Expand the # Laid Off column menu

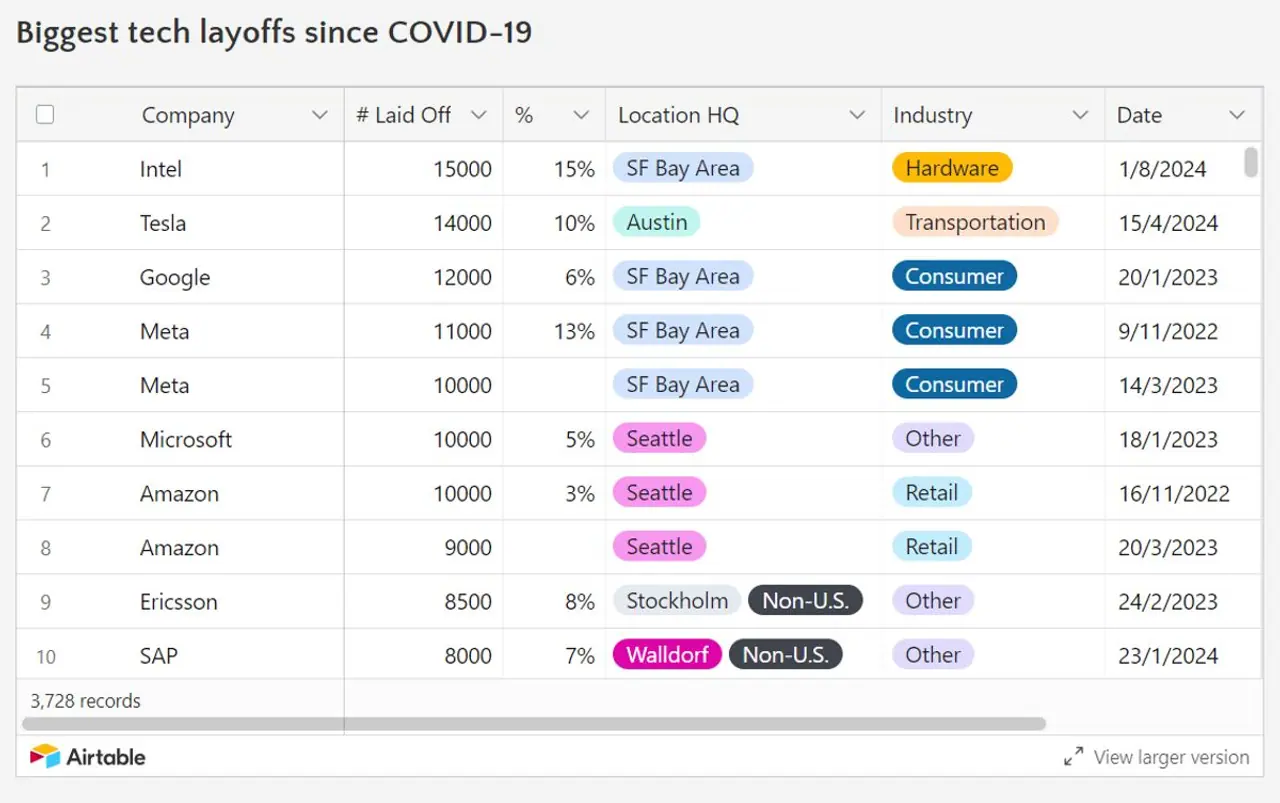pos(479,116)
